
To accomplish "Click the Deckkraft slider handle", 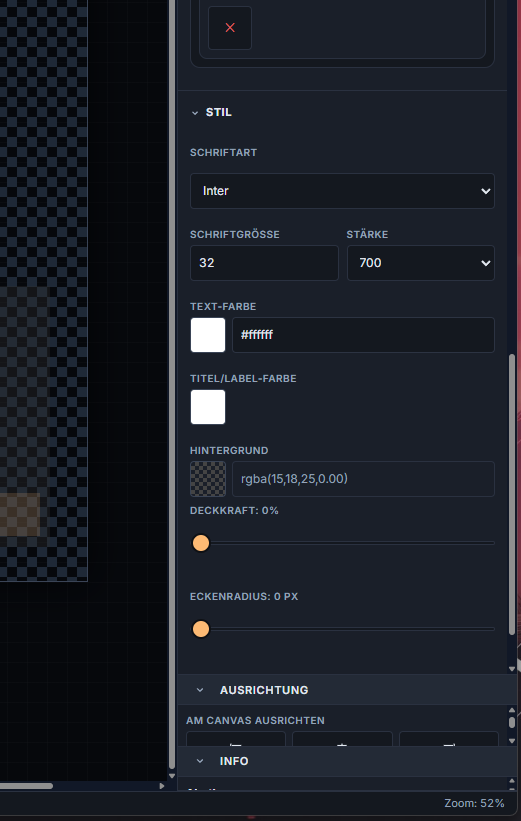I will (201, 543).
